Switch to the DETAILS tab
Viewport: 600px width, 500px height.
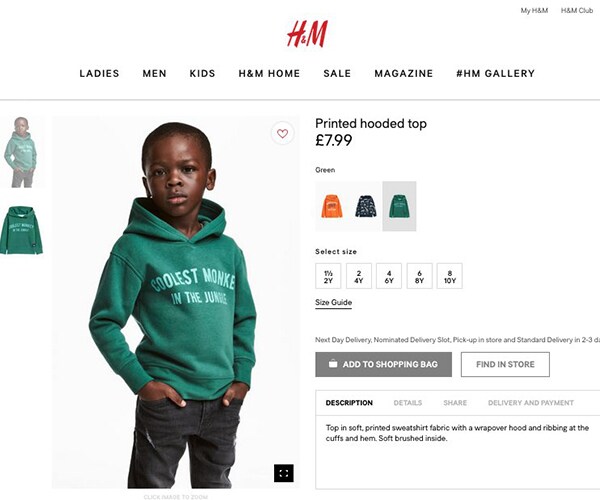(x=408, y=403)
